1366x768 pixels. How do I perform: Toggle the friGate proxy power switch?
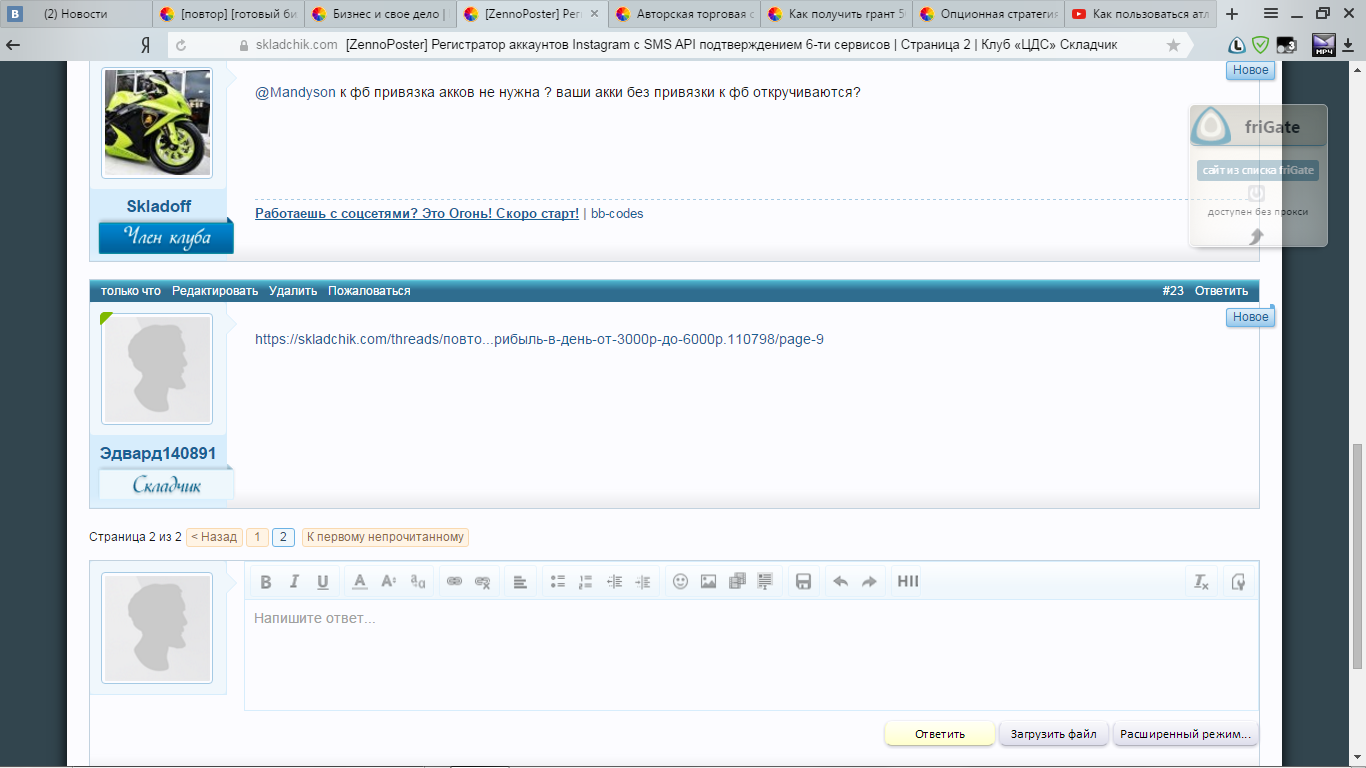pos(1256,193)
